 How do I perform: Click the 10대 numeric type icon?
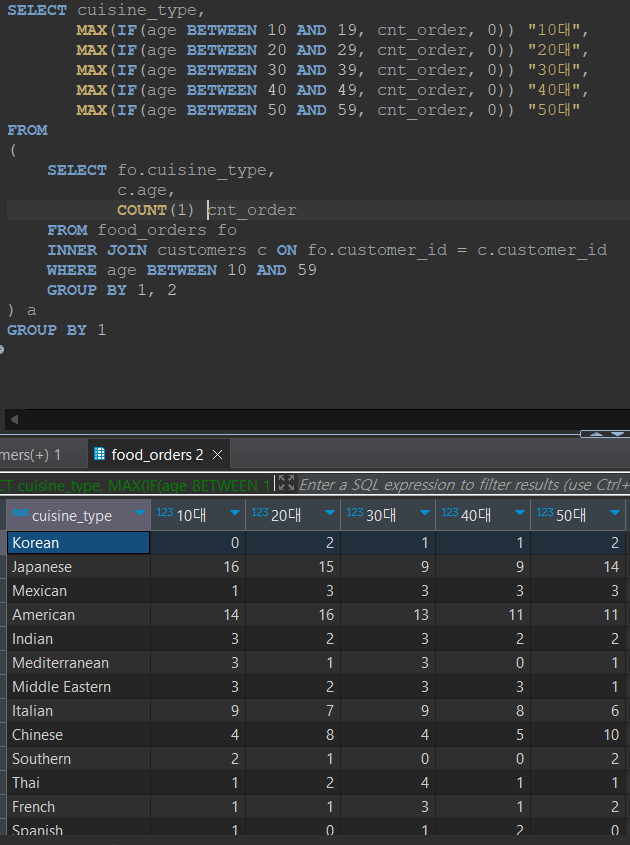point(165,512)
